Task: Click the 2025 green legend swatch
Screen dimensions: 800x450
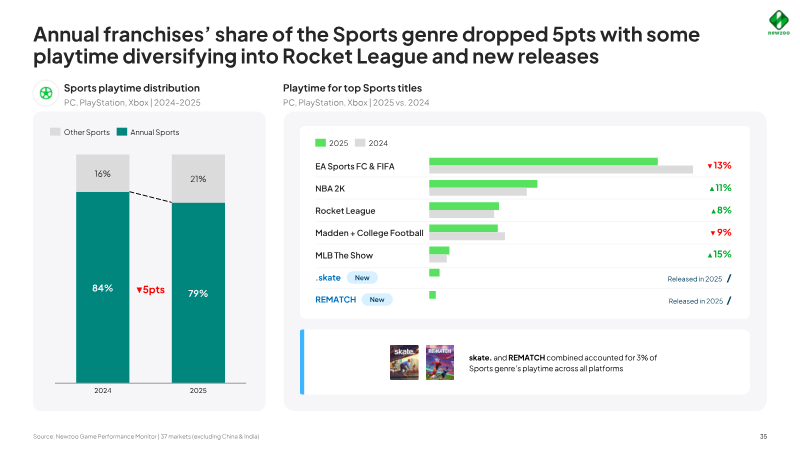Action: point(320,143)
